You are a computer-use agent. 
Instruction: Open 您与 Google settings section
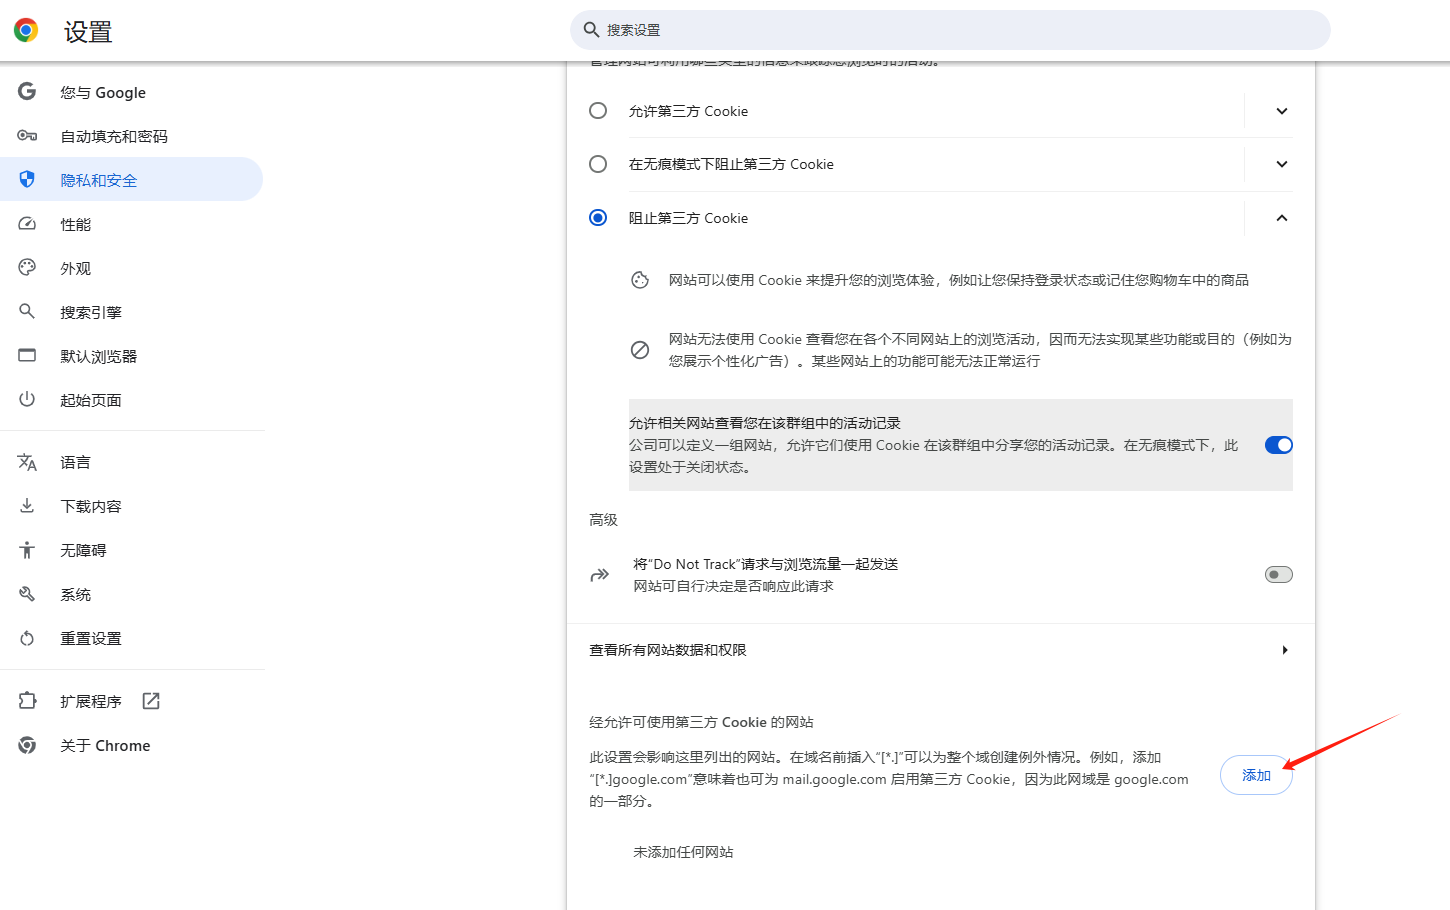131,92
